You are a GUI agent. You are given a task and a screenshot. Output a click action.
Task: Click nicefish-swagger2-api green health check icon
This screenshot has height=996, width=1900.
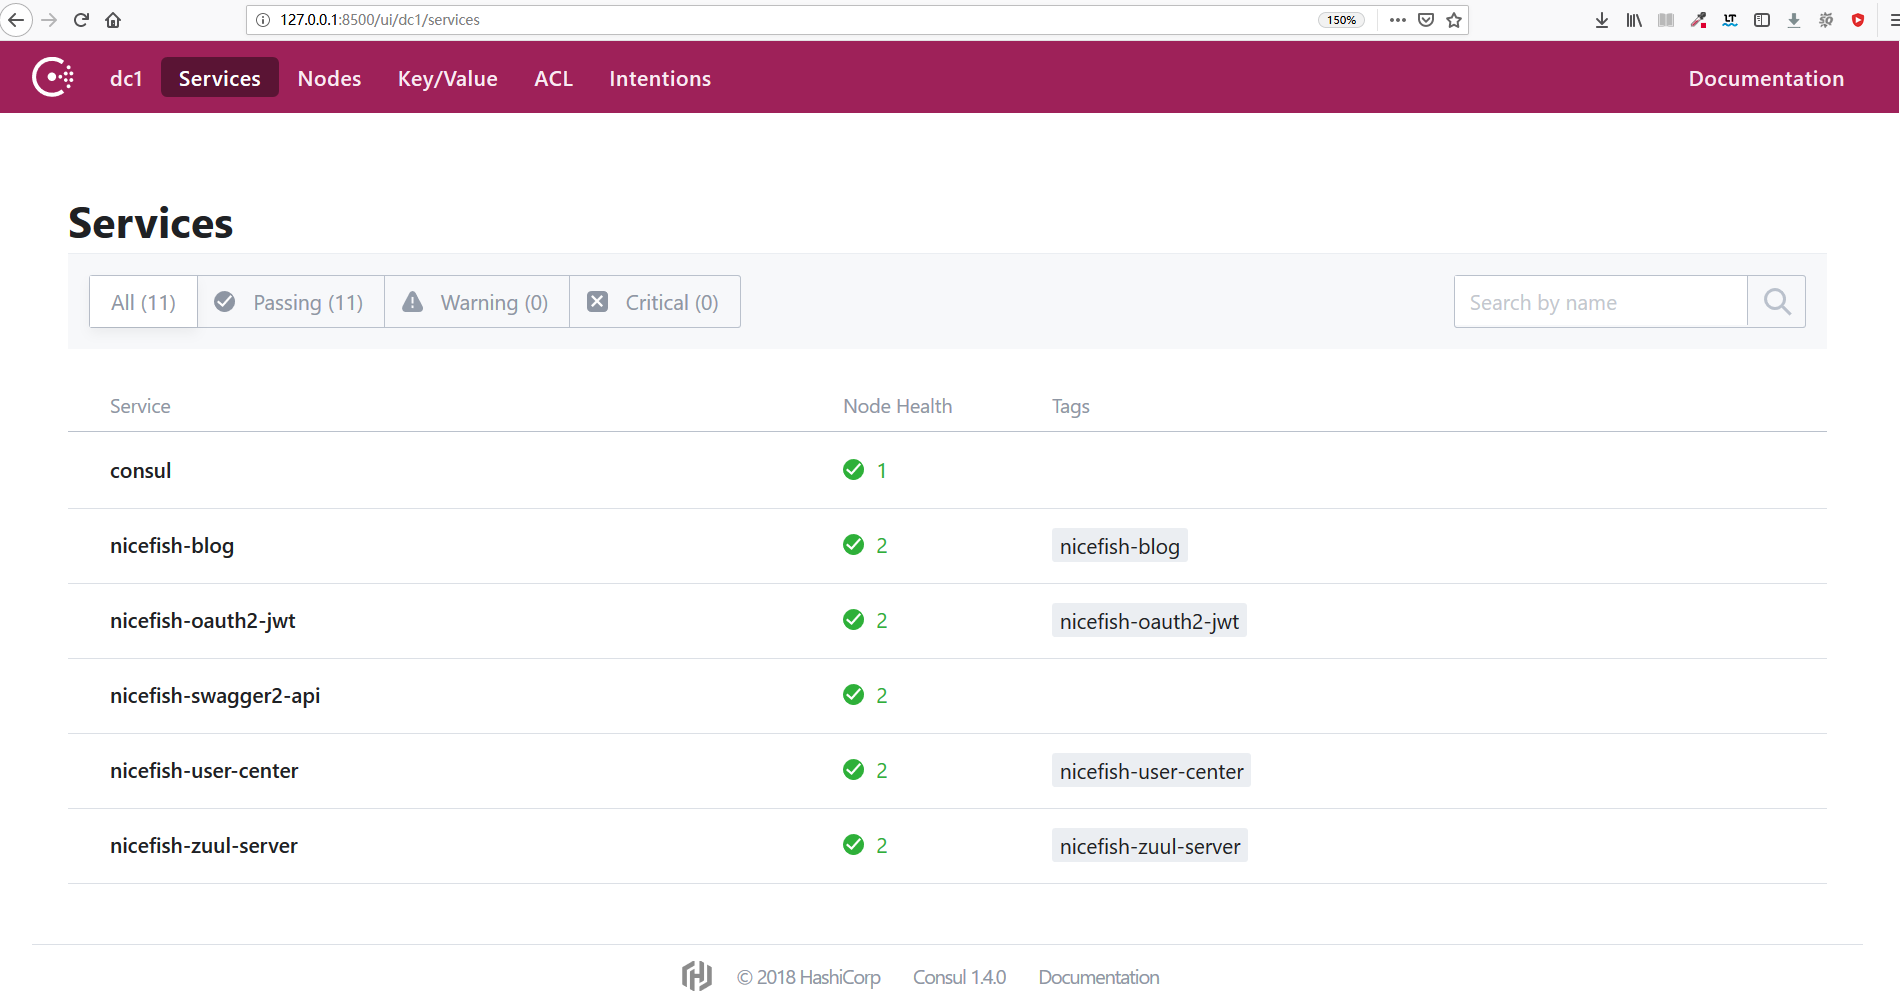click(853, 694)
